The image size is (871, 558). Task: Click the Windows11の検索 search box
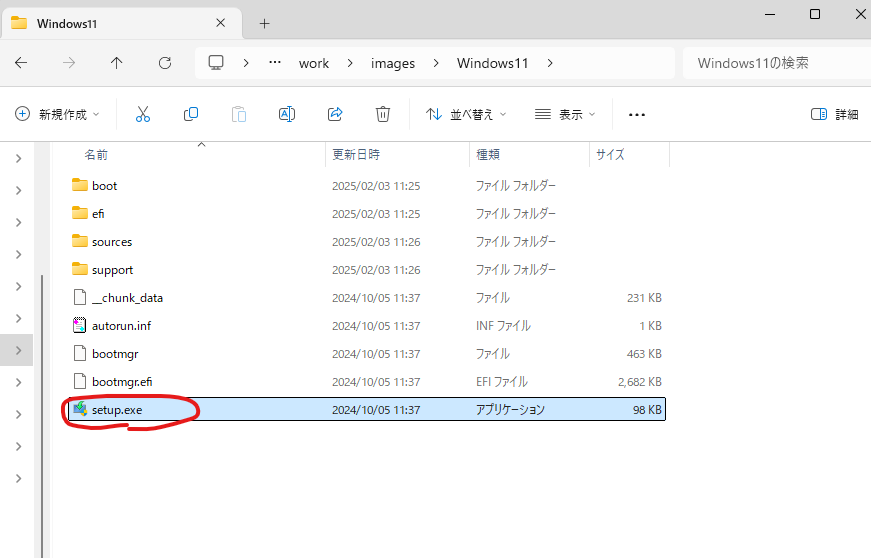tap(777, 63)
